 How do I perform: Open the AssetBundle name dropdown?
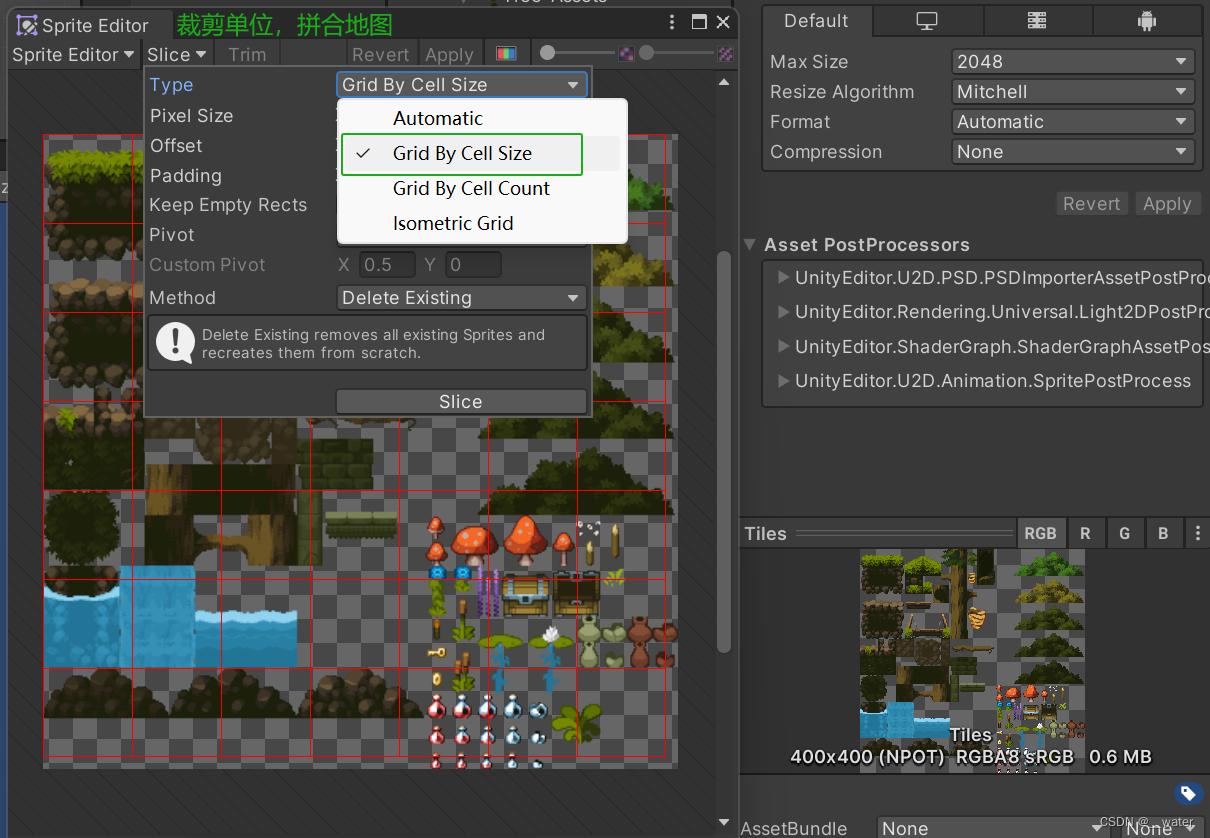[991, 828]
